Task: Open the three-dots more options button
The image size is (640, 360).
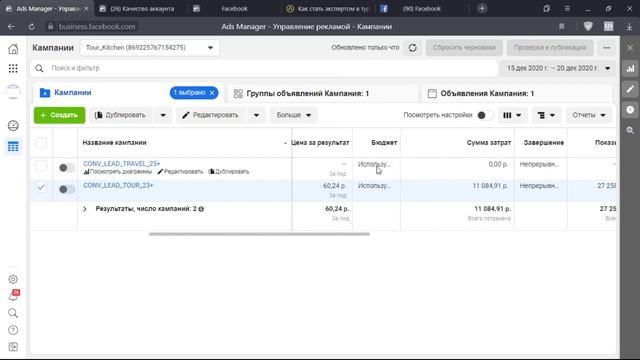Action: pos(607,48)
